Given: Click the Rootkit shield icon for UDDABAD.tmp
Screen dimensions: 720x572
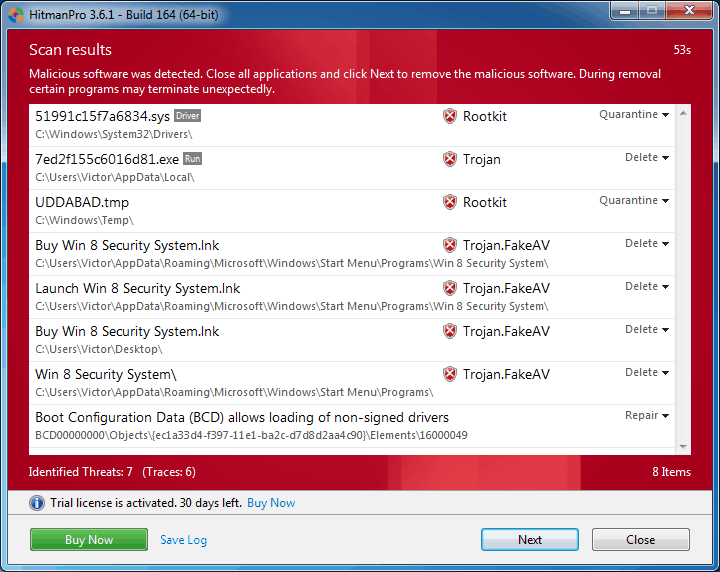Looking at the screenshot, I should click(450, 202).
